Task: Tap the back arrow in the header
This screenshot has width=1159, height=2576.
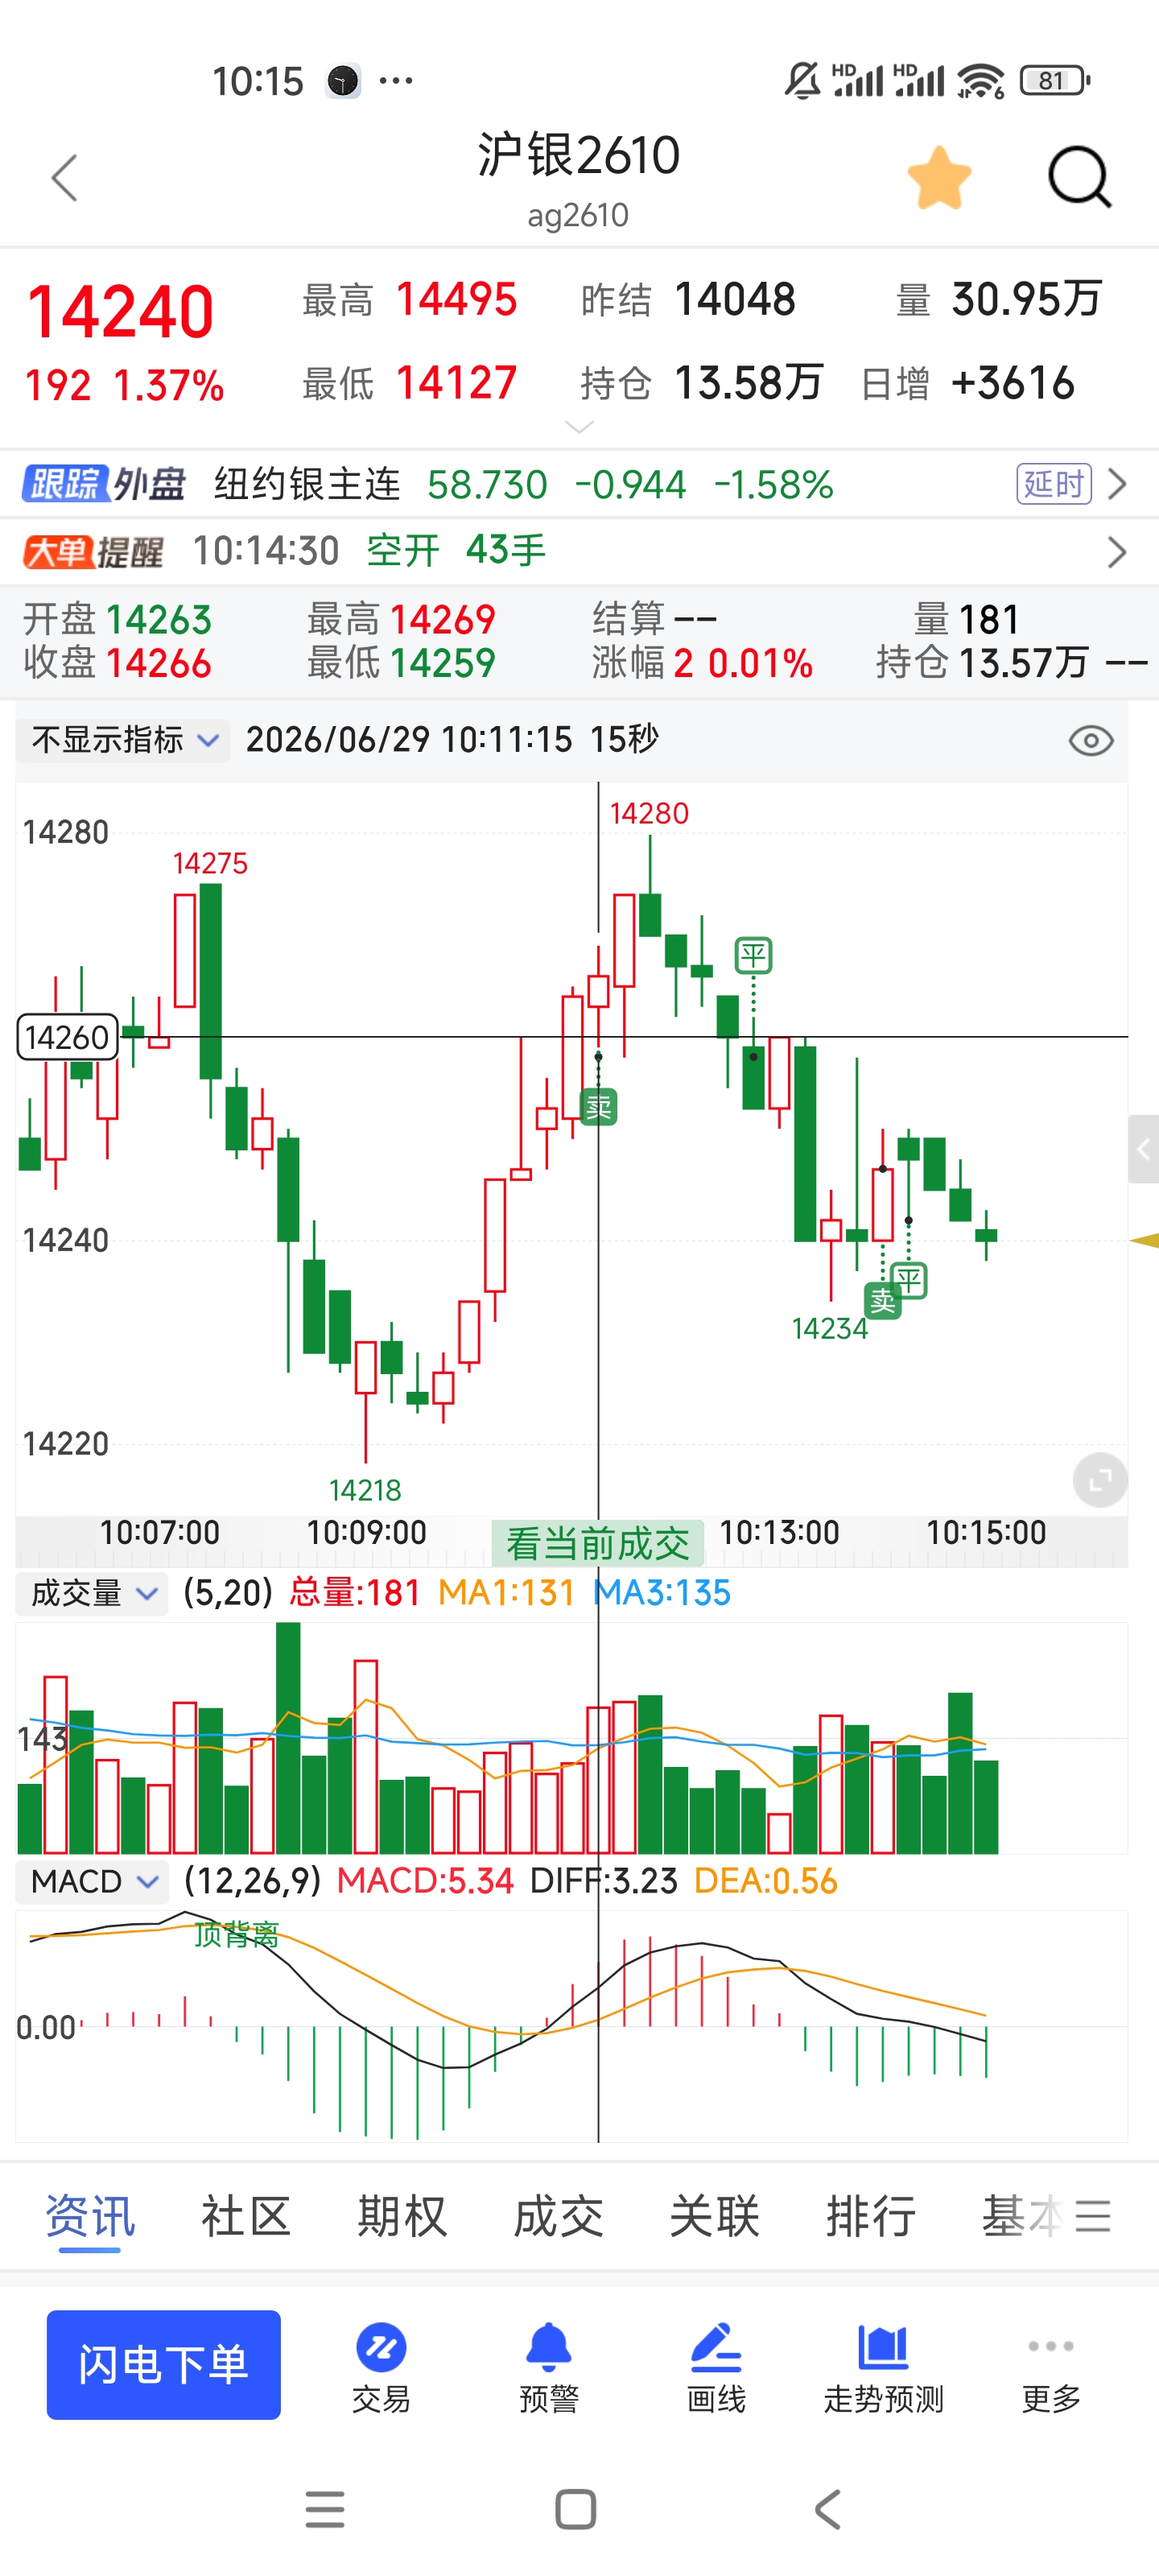Action: [x=65, y=178]
